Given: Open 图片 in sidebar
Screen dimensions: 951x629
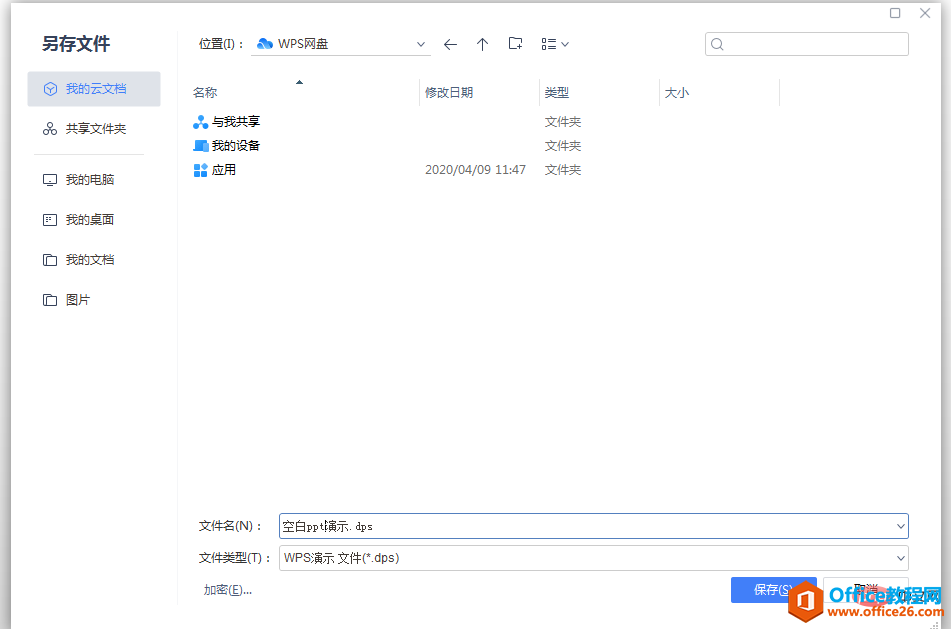Looking at the screenshot, I should [94, 300].
